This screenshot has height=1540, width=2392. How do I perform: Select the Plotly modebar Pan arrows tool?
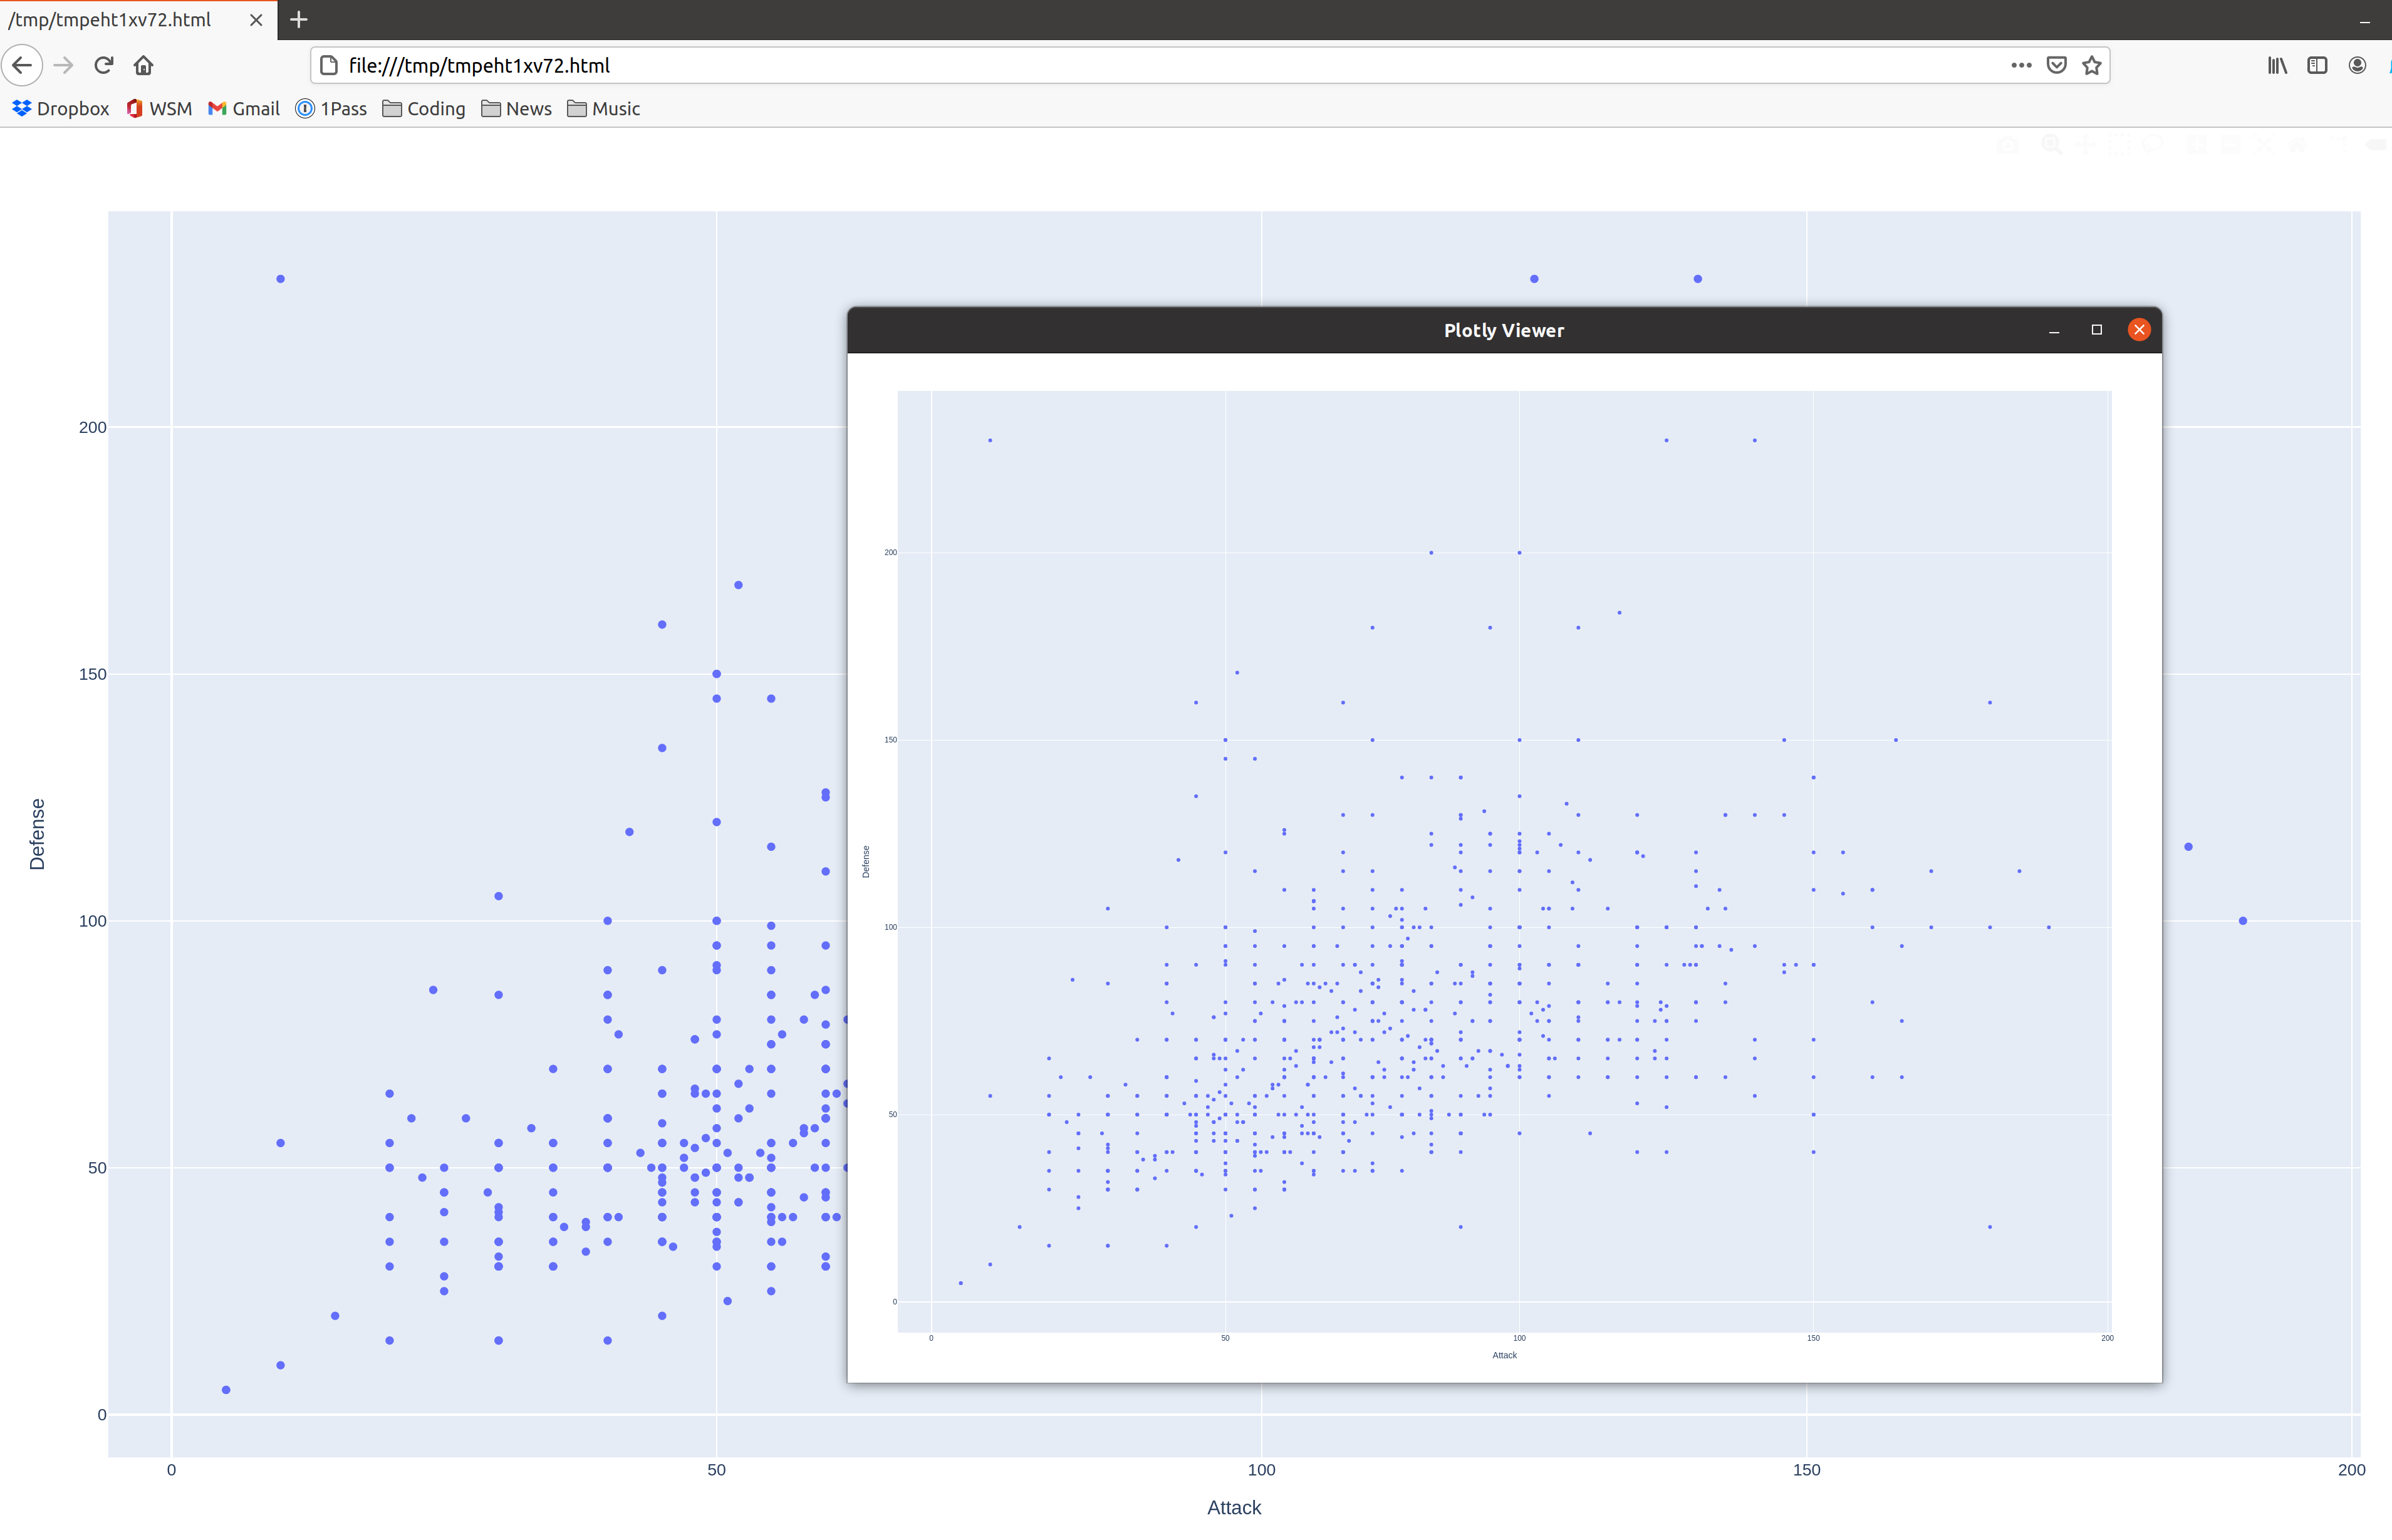(x=2086, y=144)
